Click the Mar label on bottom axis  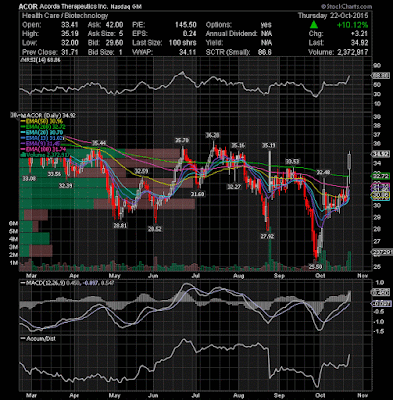(31, 395)
